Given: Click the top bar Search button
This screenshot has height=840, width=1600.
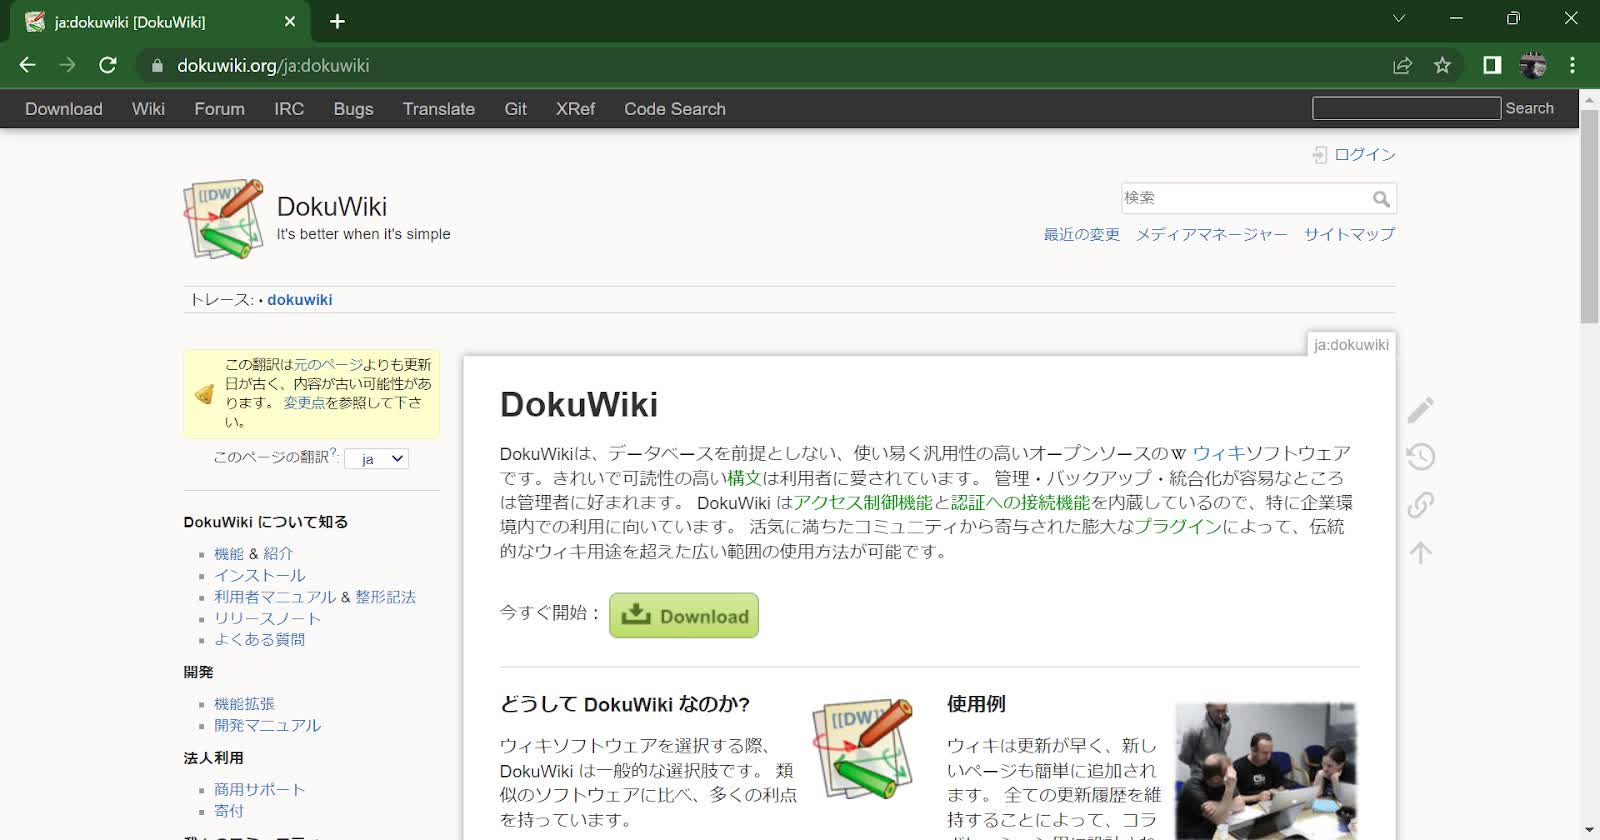Looking at the screenshot, I should pos(1530,108).
